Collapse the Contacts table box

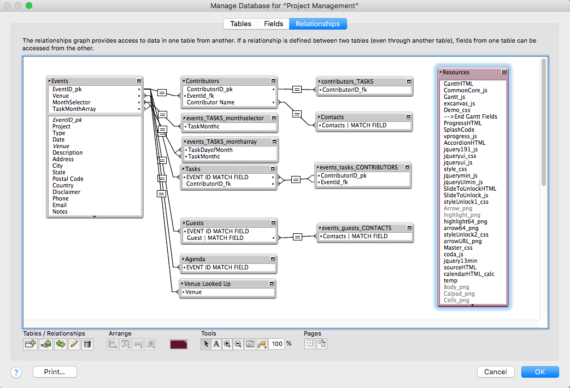click(x=408, y=117)
